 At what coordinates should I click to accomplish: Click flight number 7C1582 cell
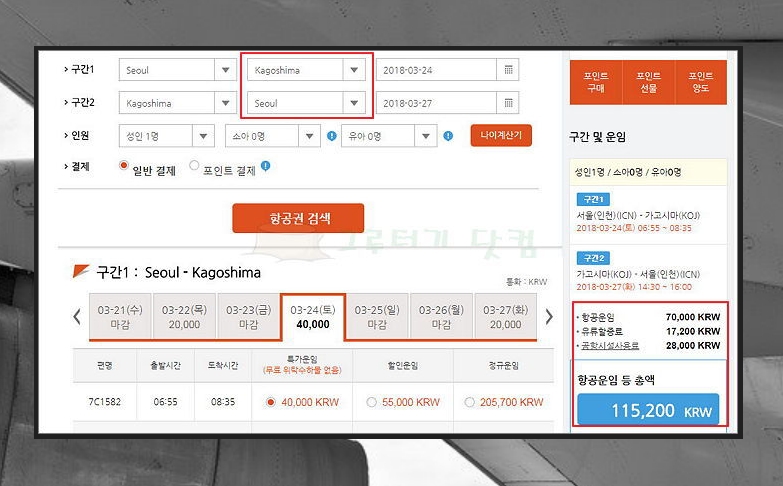105,402
